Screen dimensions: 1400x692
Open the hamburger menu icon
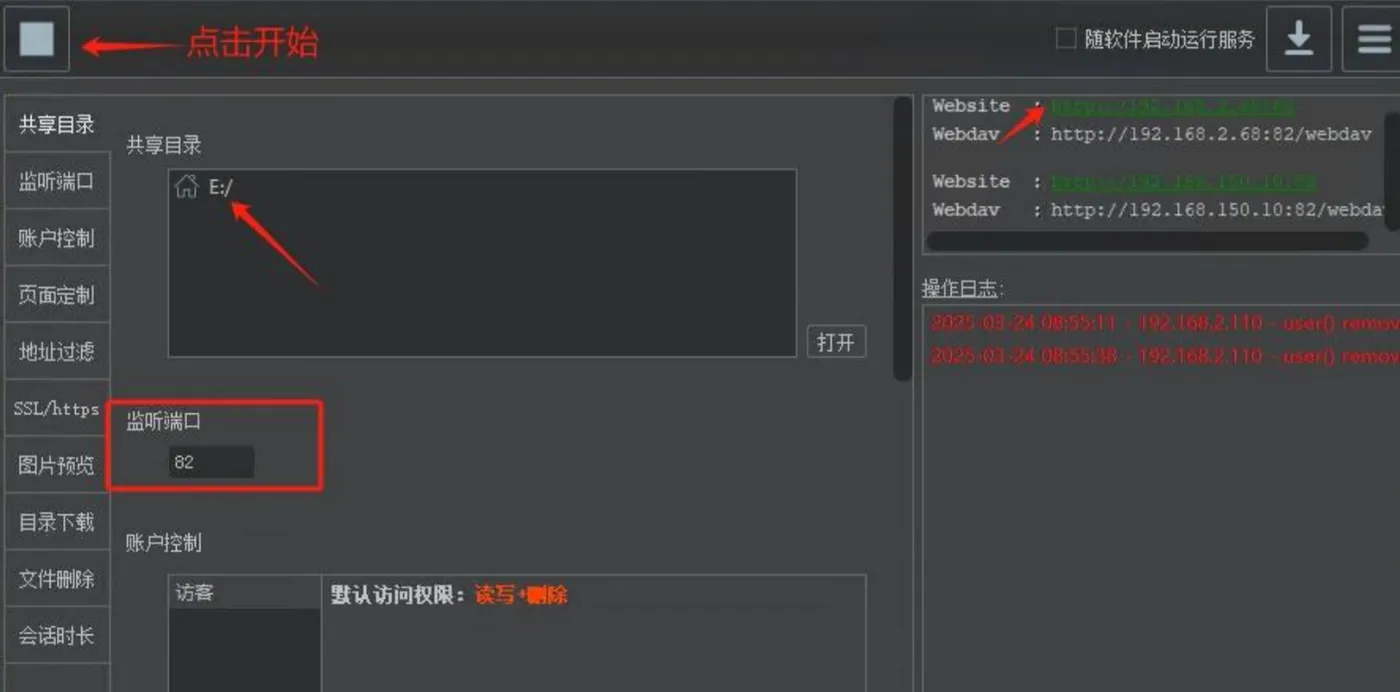coord(1372,39)
